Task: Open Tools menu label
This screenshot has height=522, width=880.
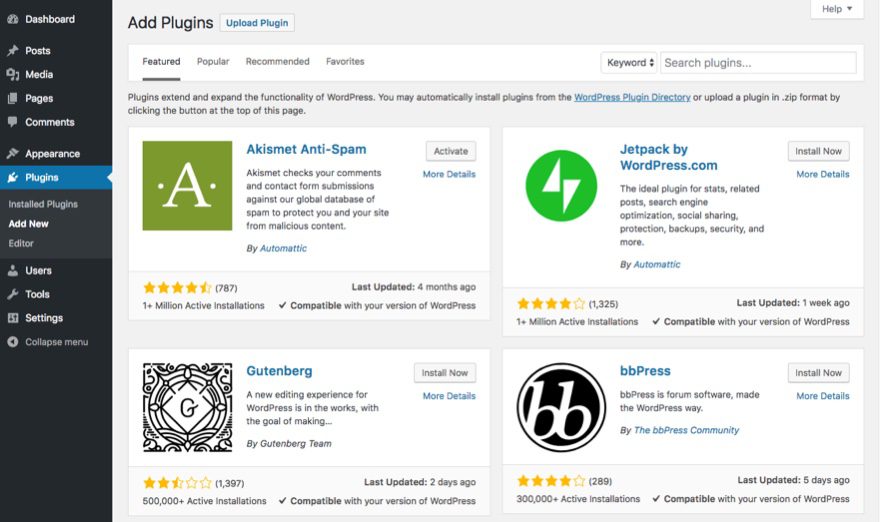Action: coord(37,294)
